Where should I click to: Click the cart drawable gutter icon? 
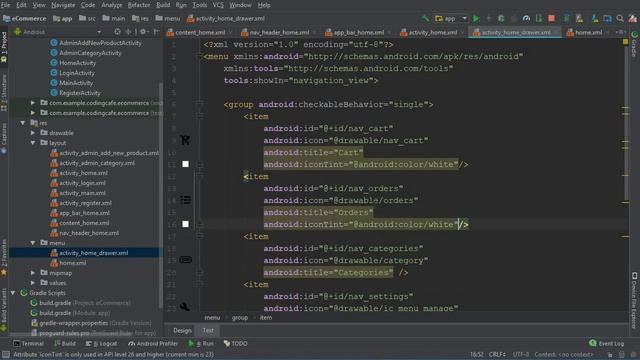tap(185, 140)
